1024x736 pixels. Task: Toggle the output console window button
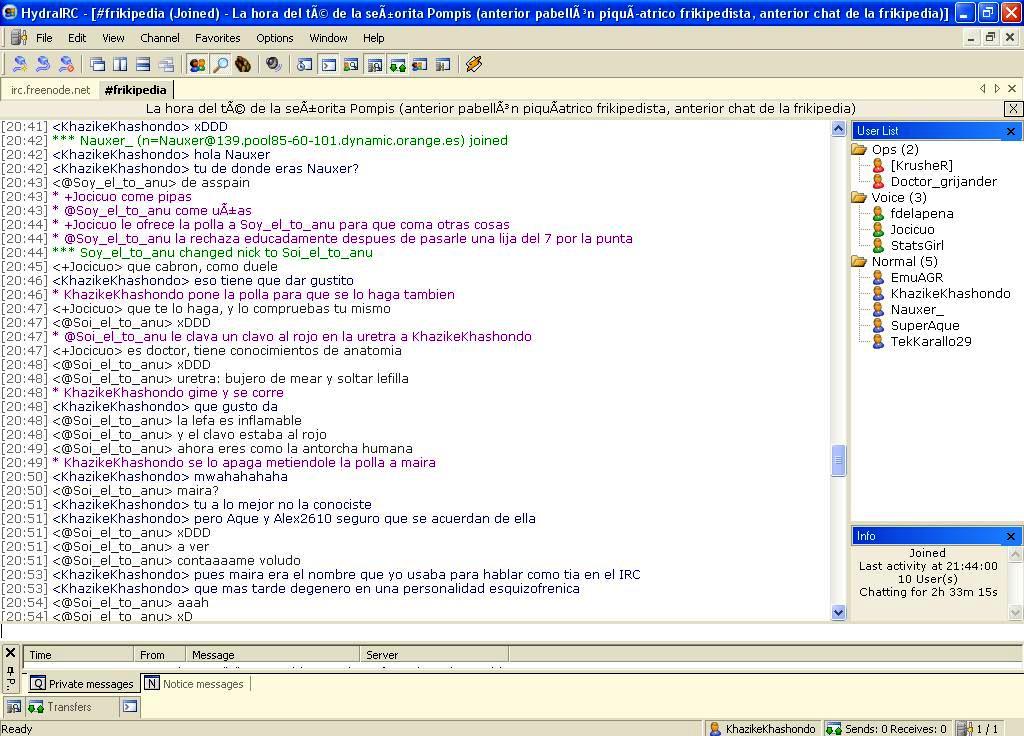tap(328, 64)
